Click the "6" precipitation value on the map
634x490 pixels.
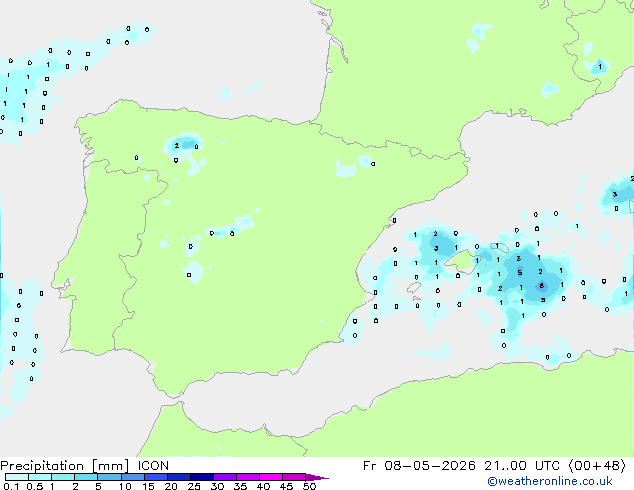[542, 286]
